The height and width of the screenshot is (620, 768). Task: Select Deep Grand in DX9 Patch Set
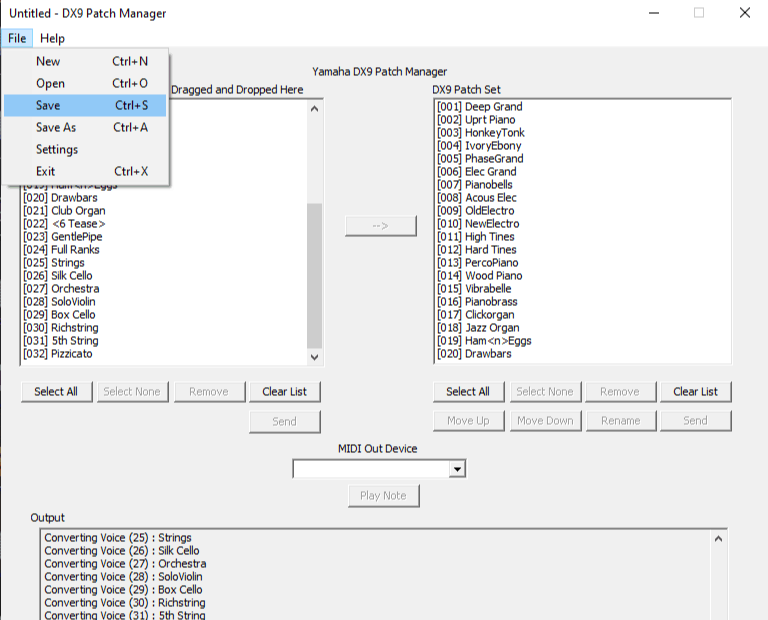pos(493,107)
